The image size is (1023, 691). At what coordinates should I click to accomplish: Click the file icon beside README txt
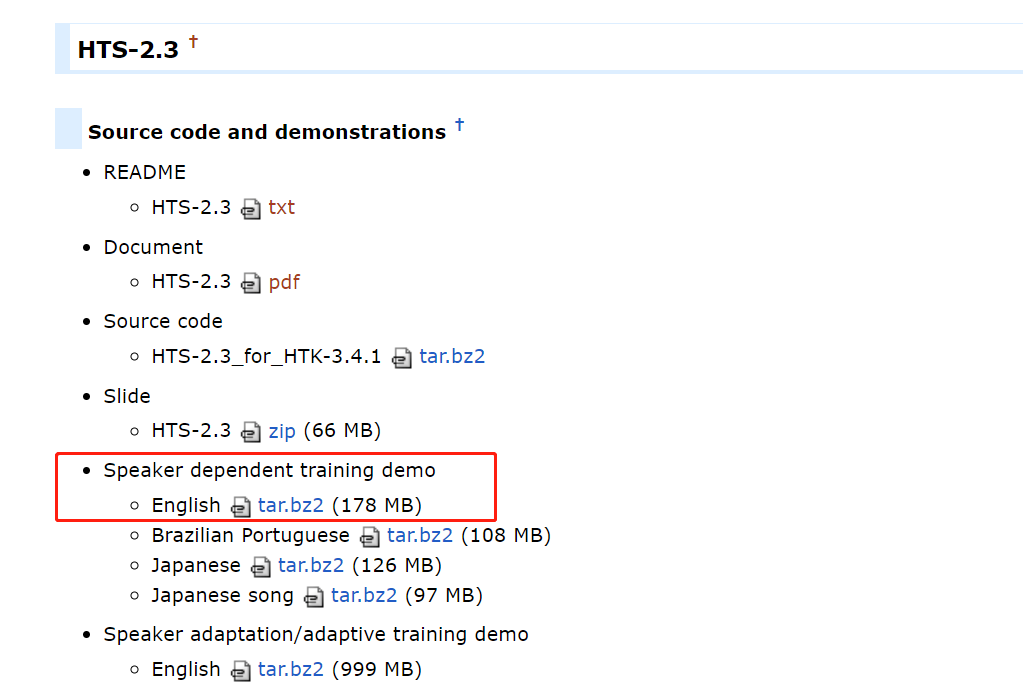click(x=250, y=209)
